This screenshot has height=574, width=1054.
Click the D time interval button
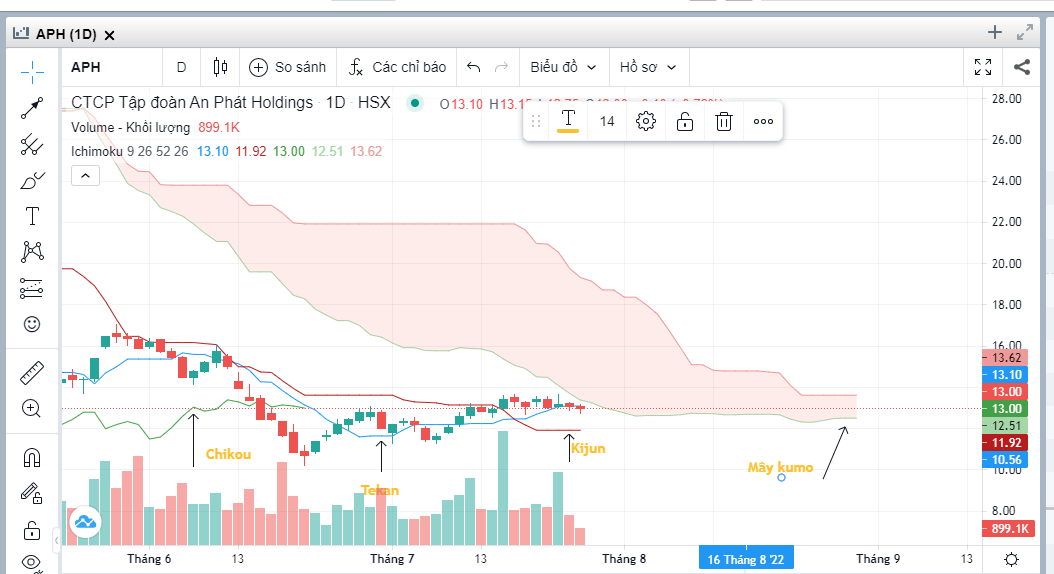181,67
